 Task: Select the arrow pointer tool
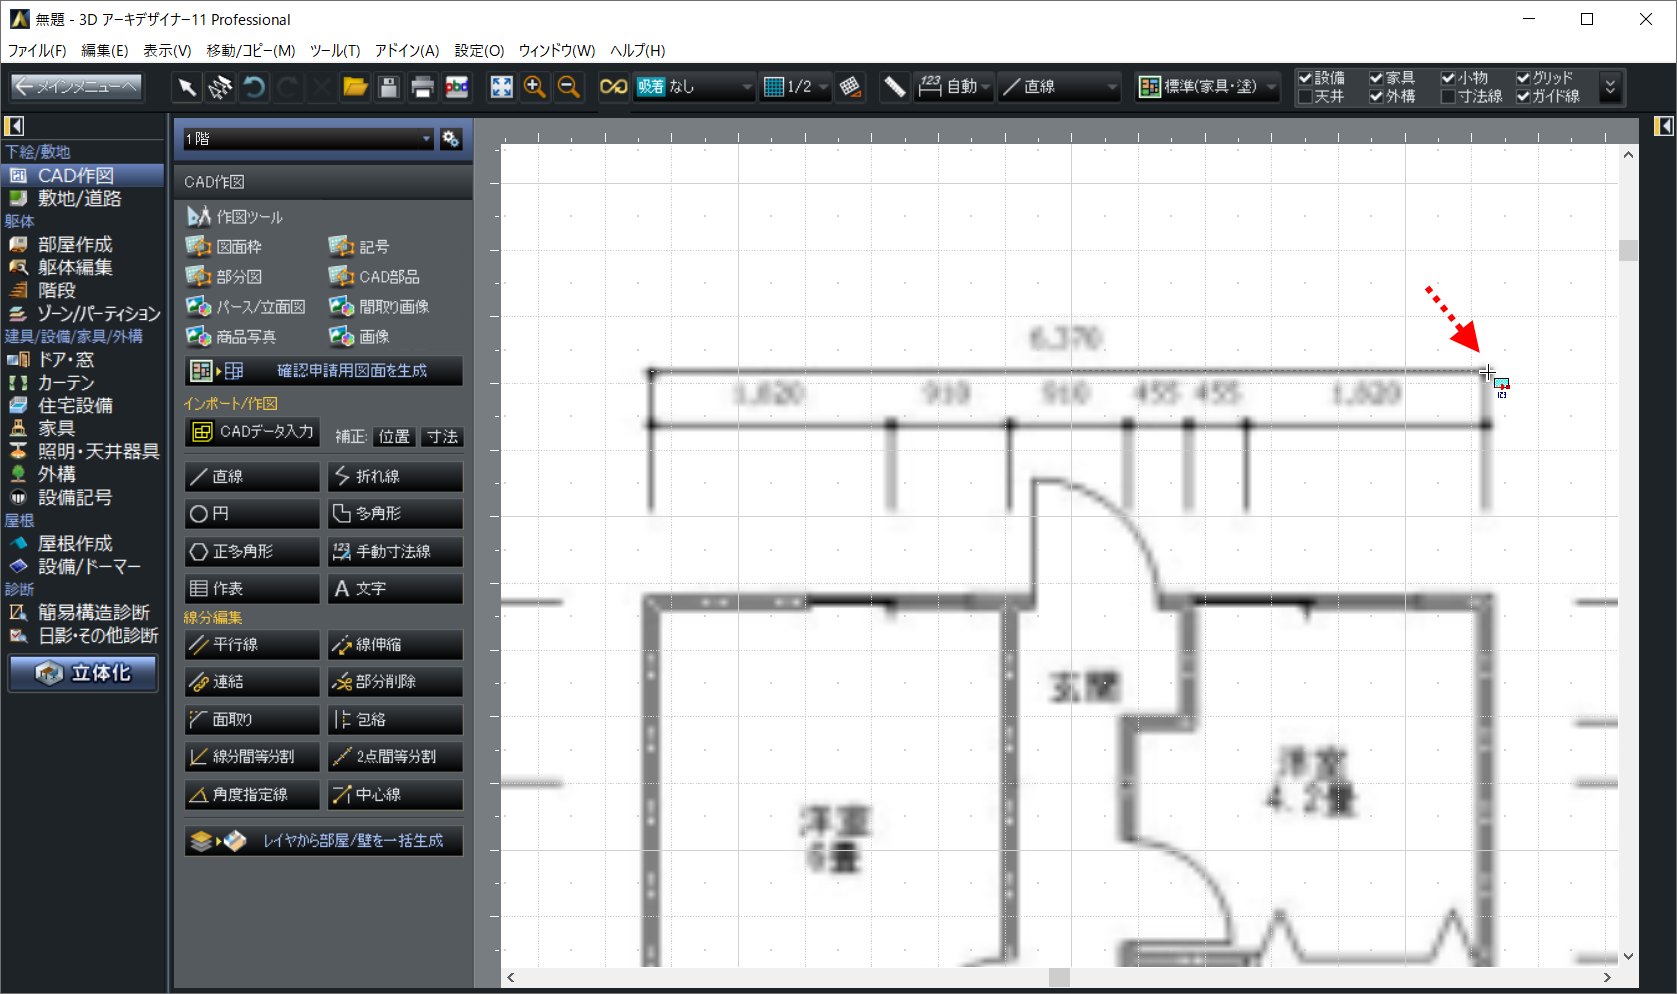coord(187,88)
